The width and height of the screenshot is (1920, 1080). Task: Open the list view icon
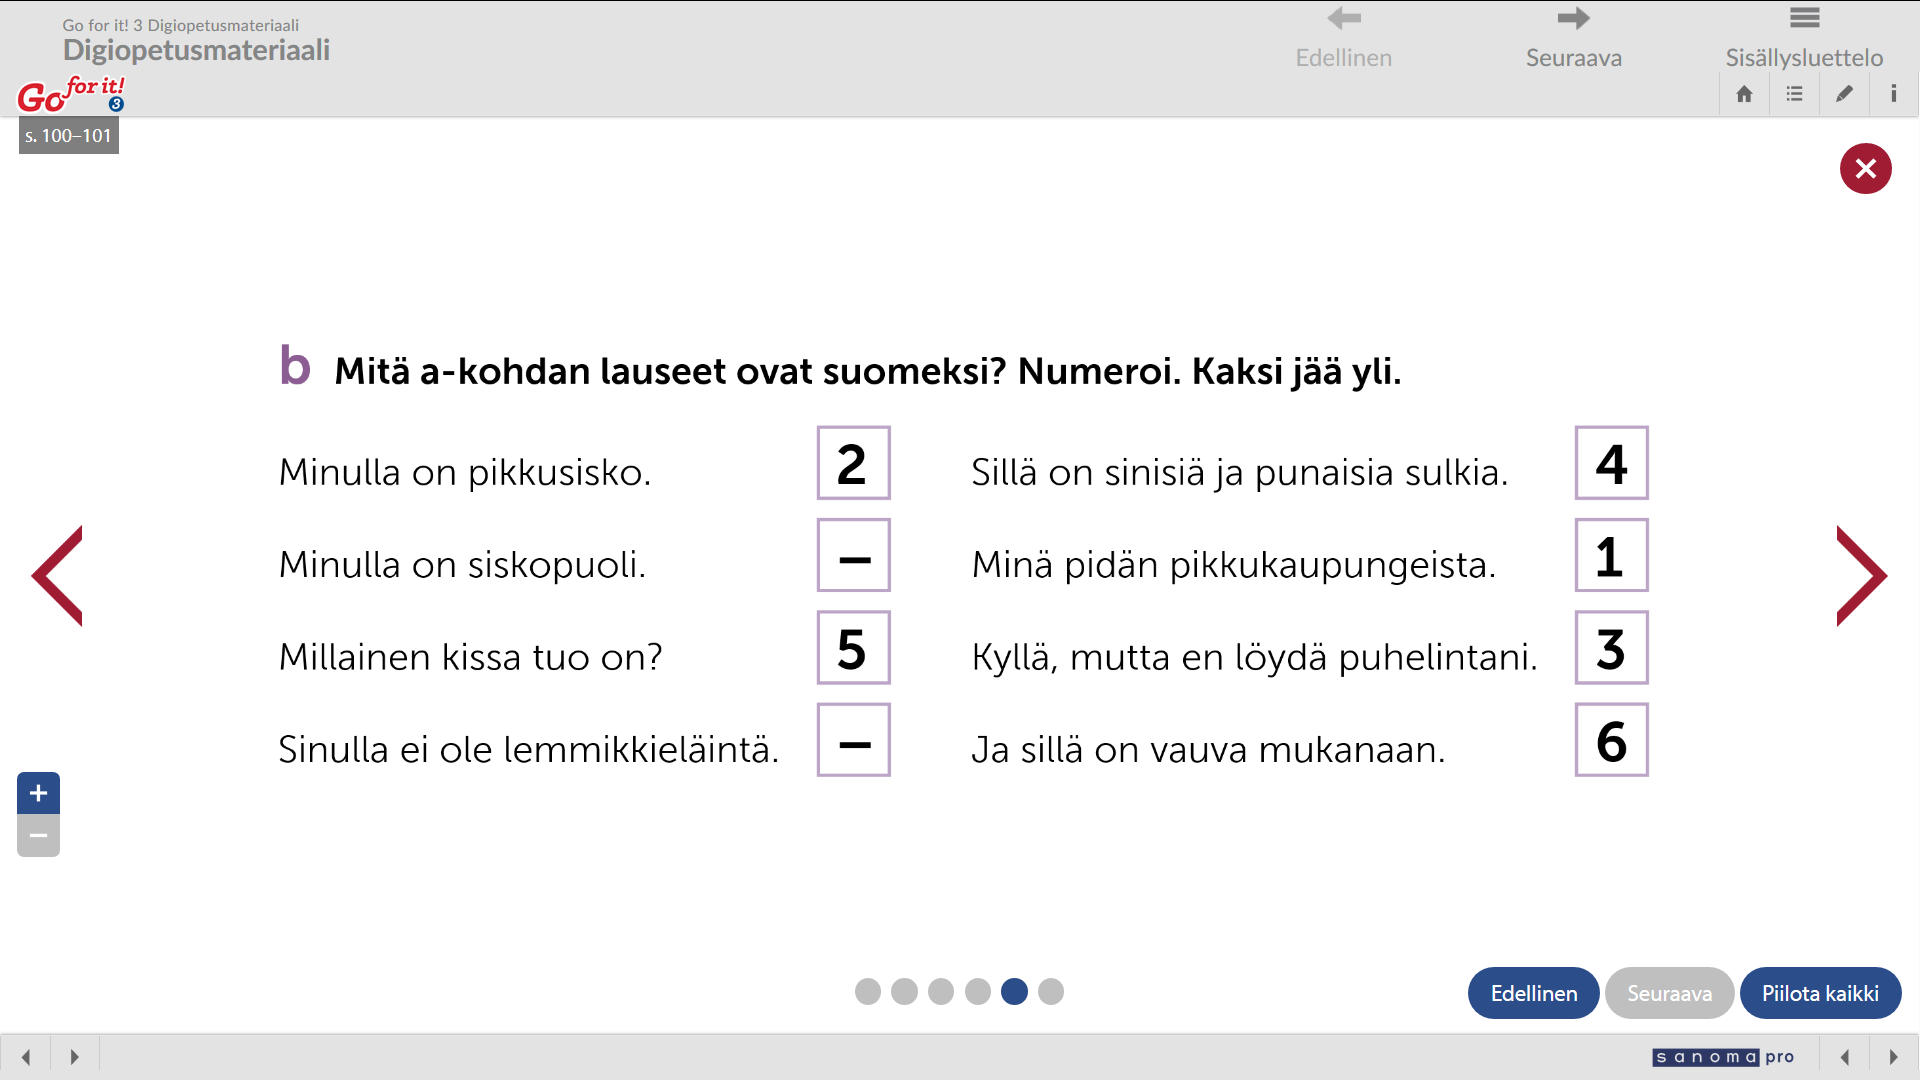click(1794, 94)
